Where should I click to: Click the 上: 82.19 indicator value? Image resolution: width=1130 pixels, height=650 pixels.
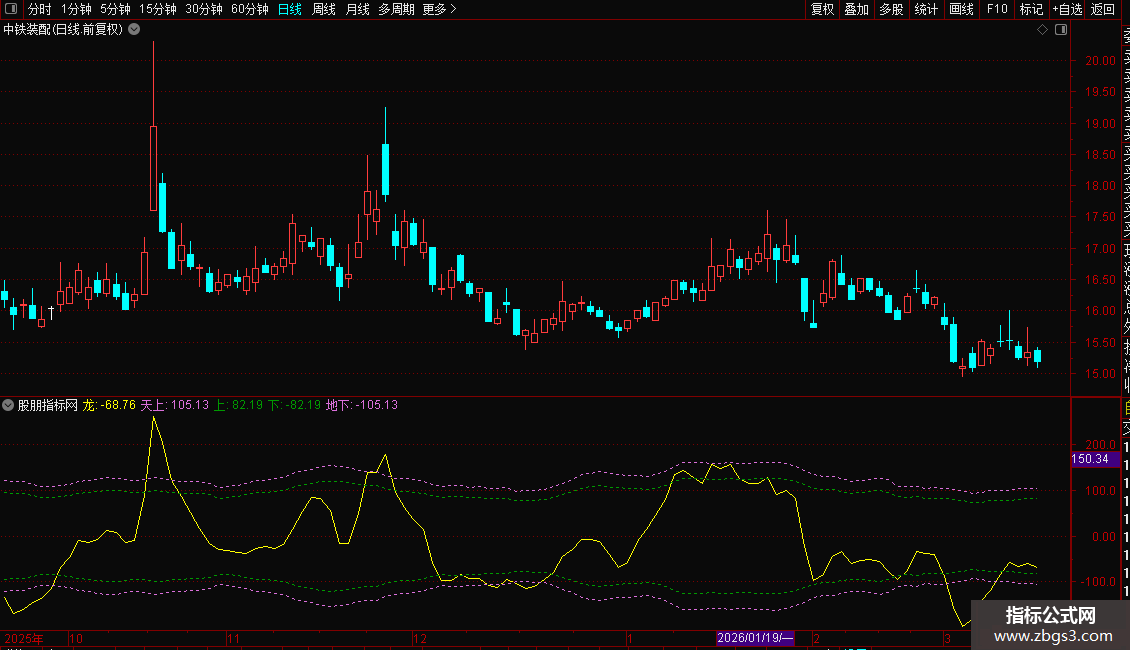(x=239, y=405)
